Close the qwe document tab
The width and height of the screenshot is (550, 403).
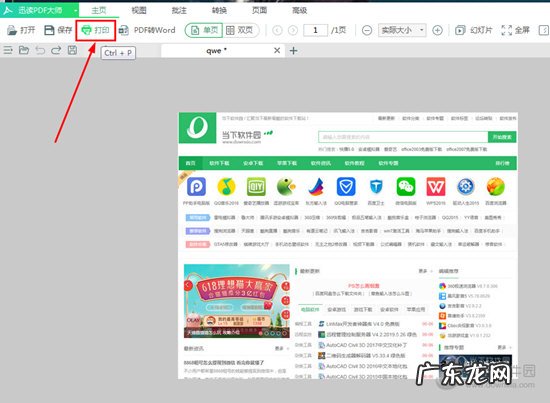277,51
